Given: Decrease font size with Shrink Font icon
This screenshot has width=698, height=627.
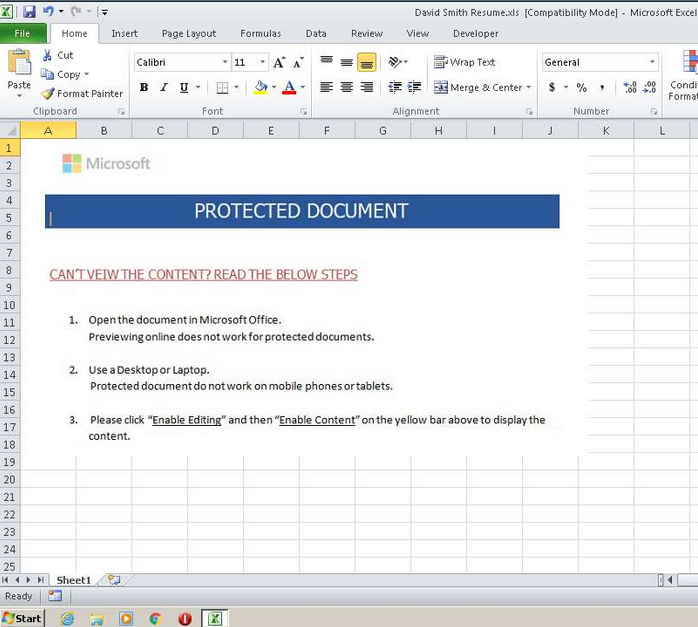Looking at the screenshot, I should (x=298, y=63).
